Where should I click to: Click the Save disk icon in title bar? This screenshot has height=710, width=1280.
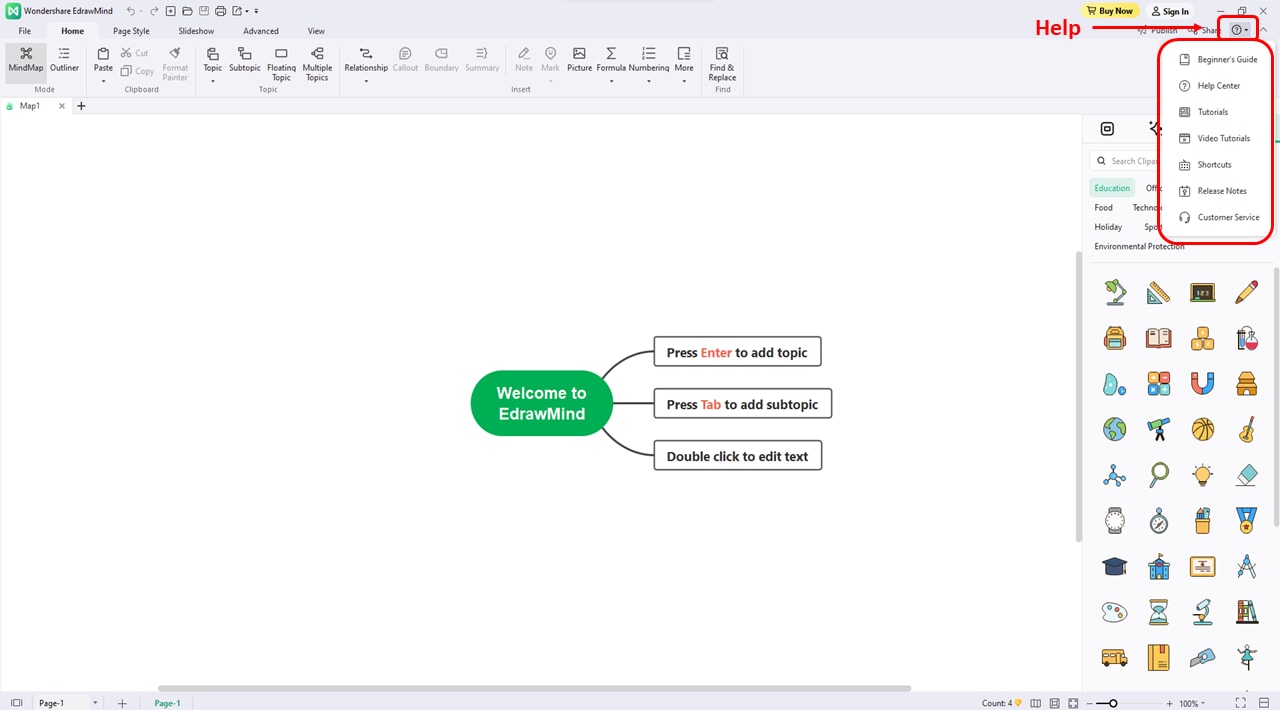click(x=203, y=11)
